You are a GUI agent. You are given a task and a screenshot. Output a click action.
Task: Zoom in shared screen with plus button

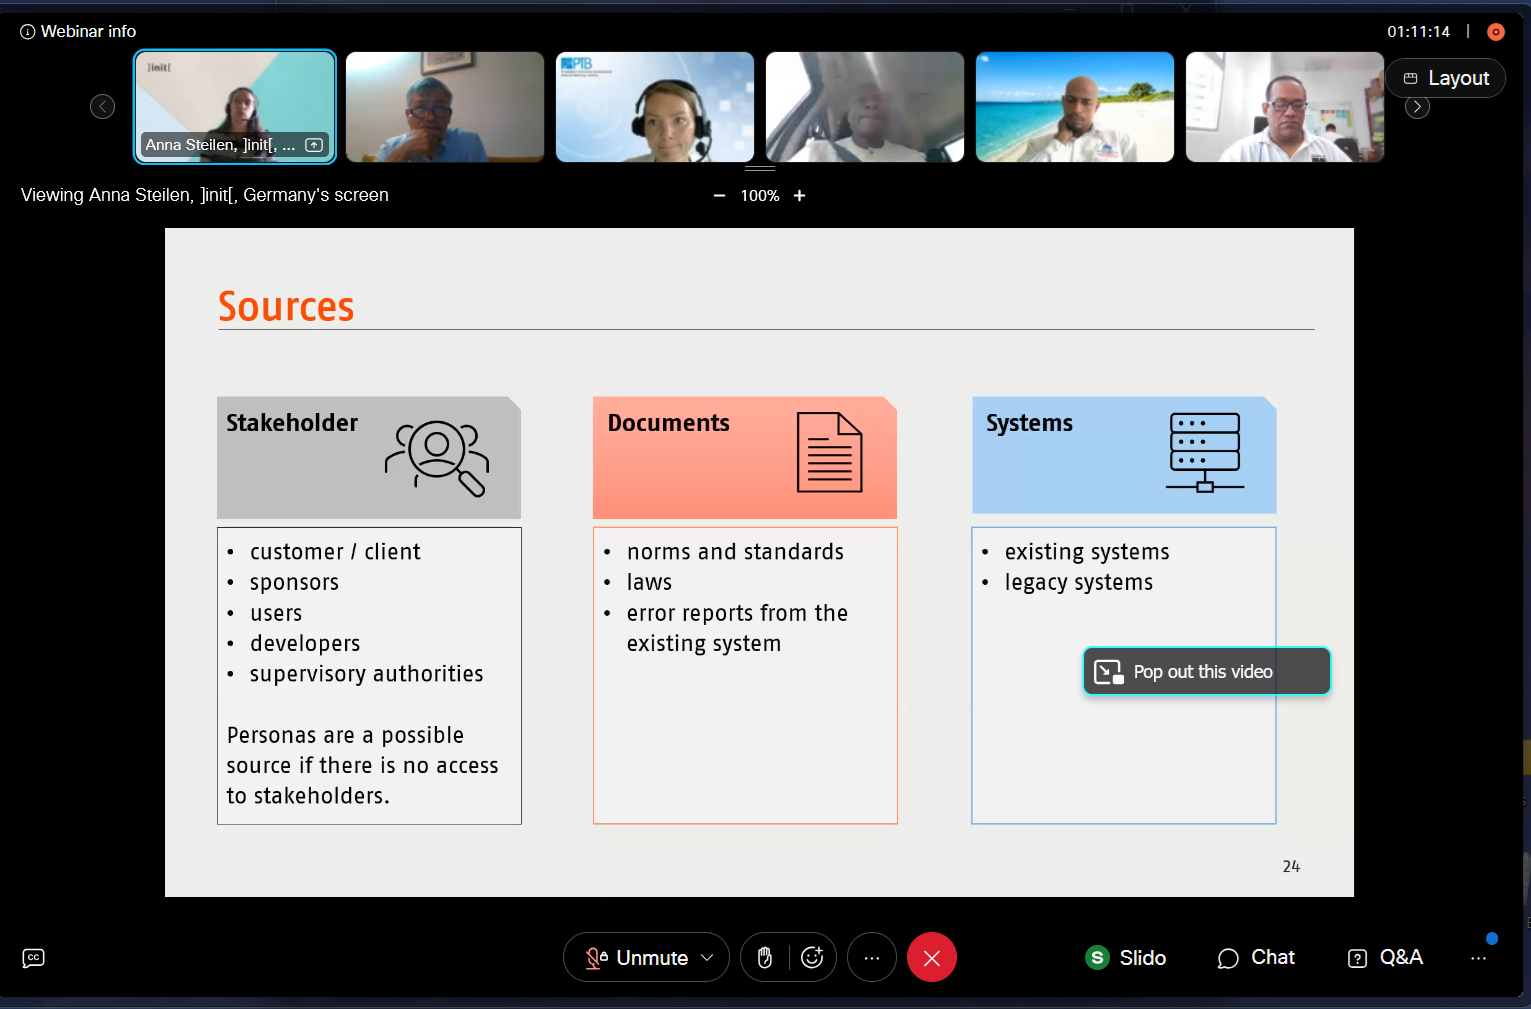point(799,196)
